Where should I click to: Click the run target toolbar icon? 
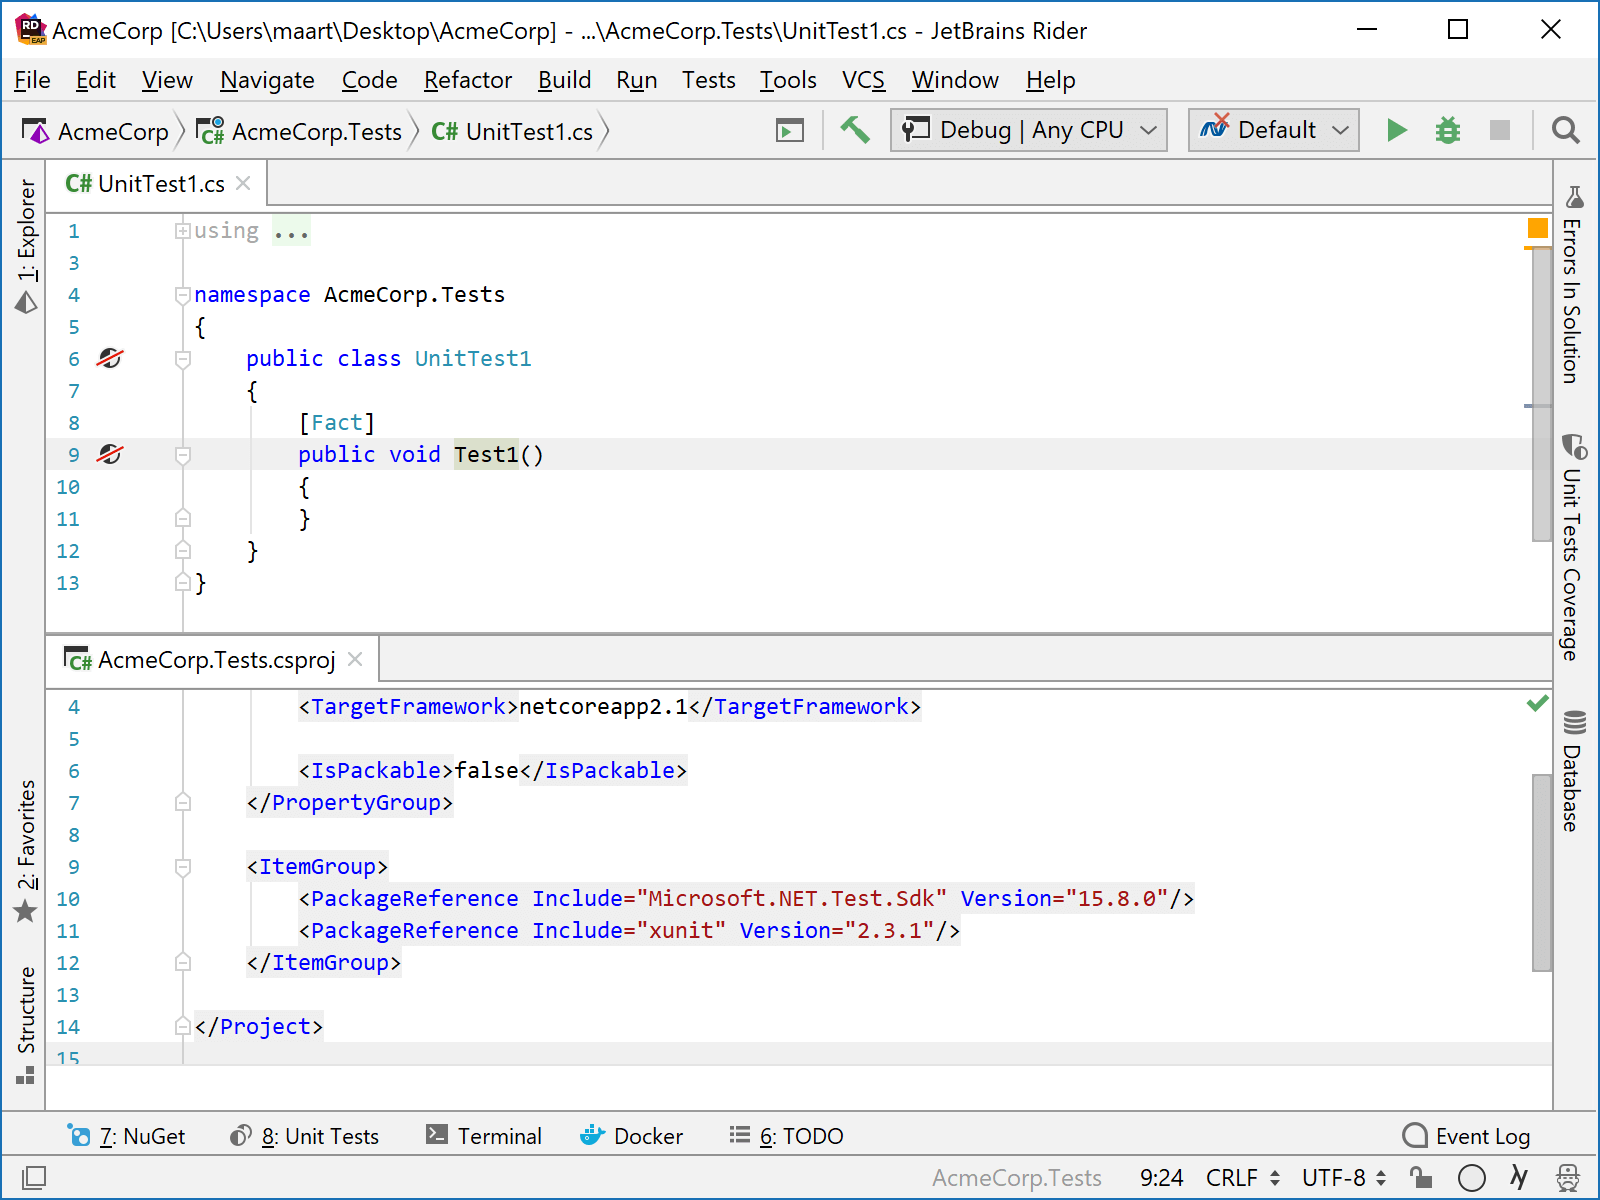790,130
